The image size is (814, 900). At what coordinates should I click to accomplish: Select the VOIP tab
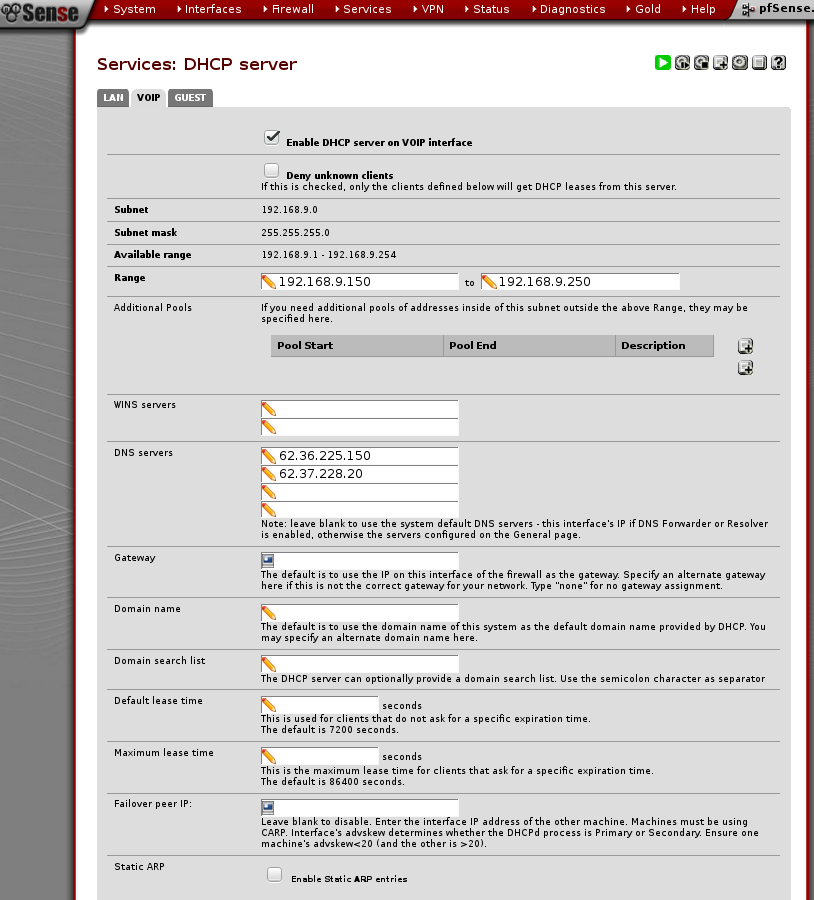click(148, 98)
